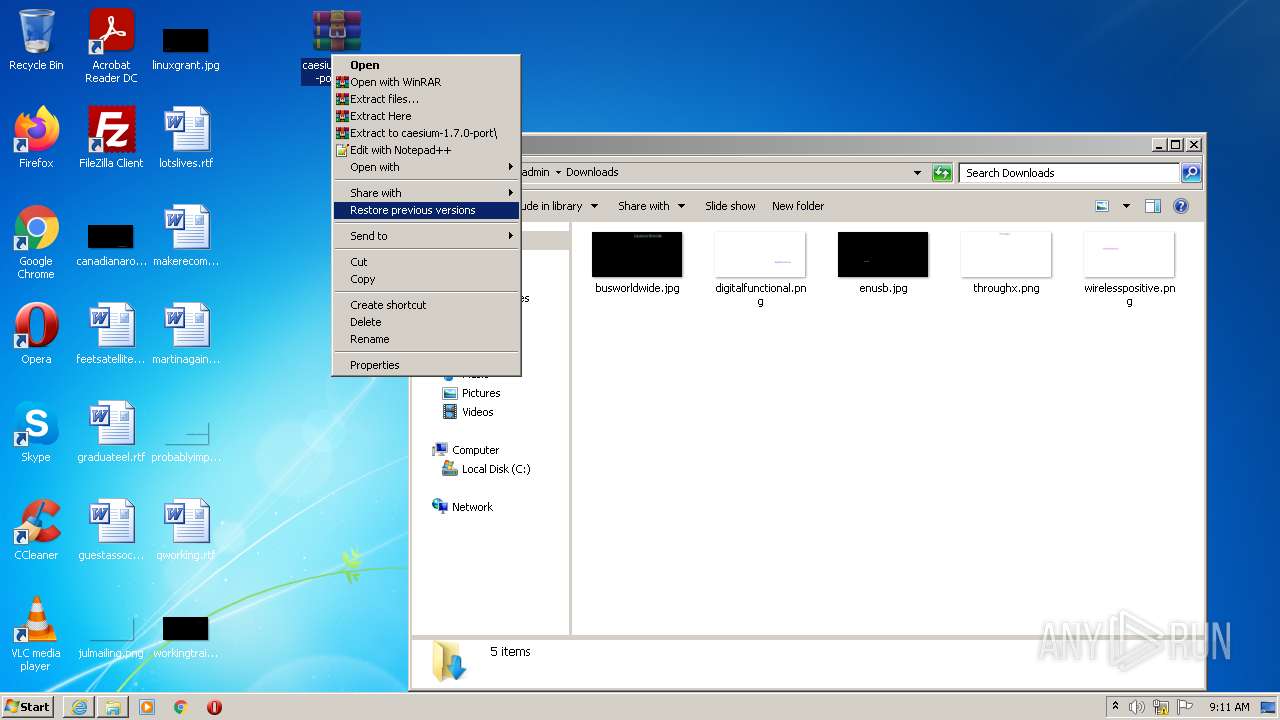Choose Open in context menu
This screenshot has width=1280, height=720.
tap(427, 65)
